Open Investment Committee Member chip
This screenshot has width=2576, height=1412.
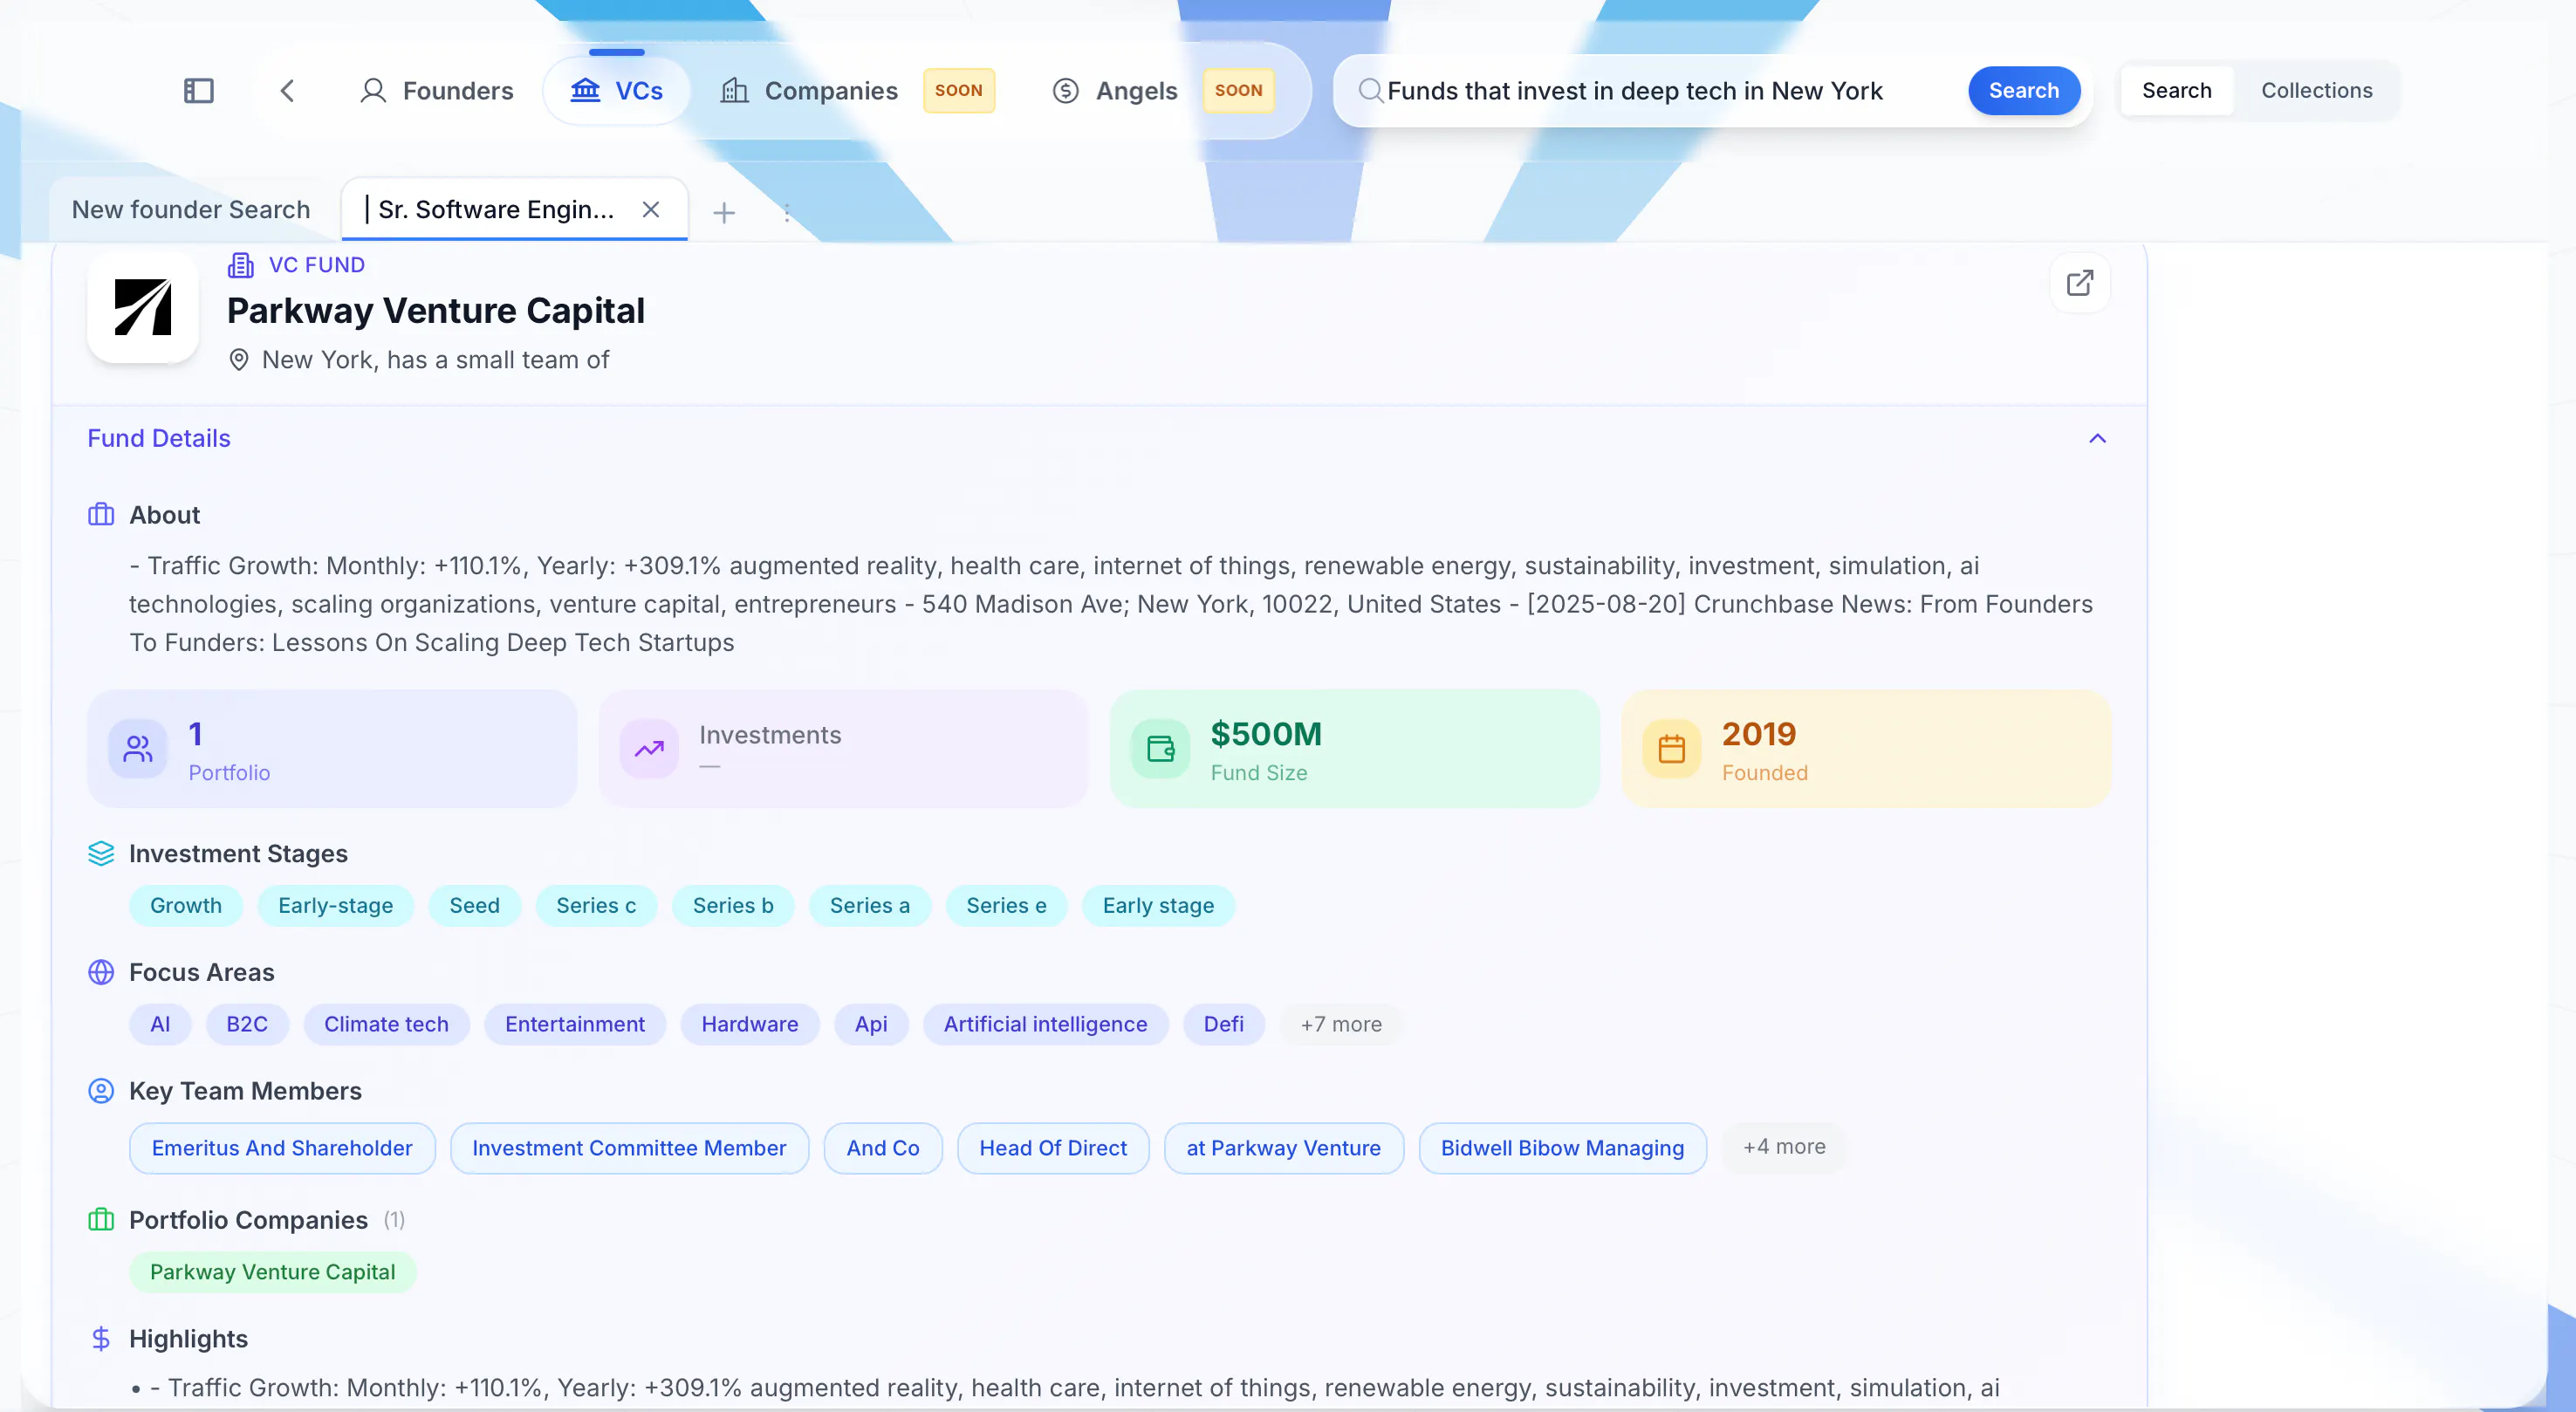(629, 1149)
